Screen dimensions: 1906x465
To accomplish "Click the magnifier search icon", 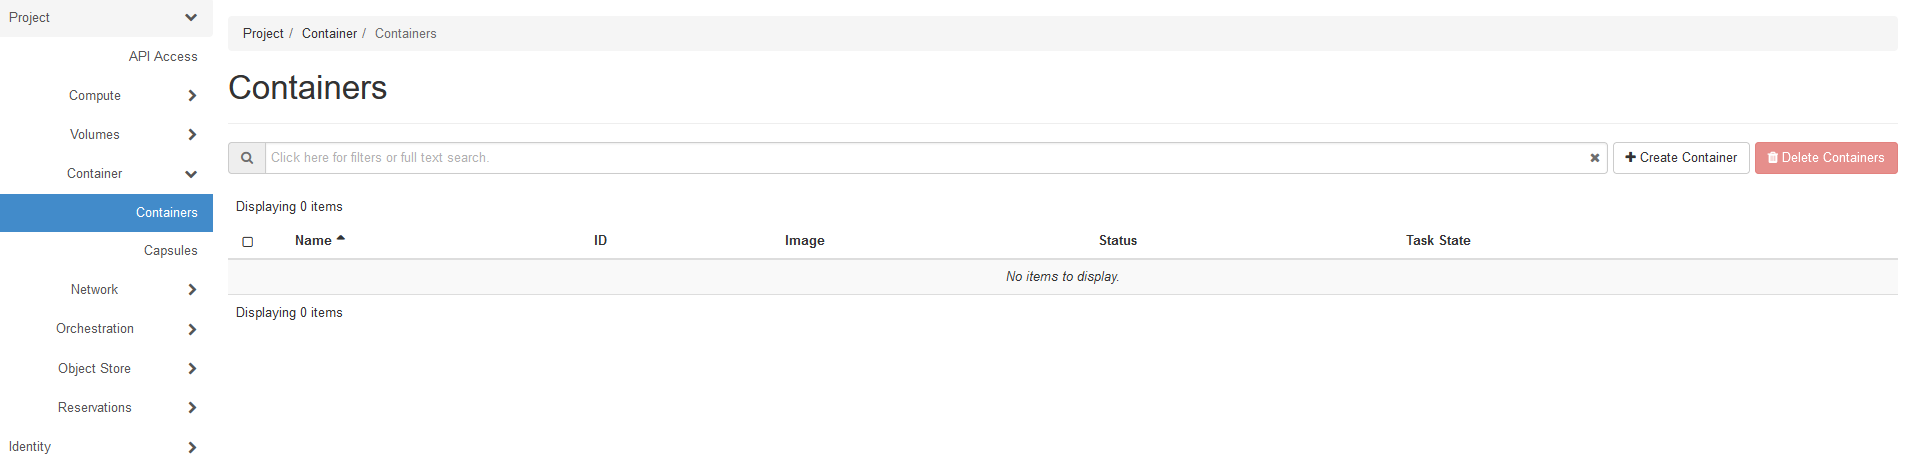I will pyautogui.click(x=247, y=158).
